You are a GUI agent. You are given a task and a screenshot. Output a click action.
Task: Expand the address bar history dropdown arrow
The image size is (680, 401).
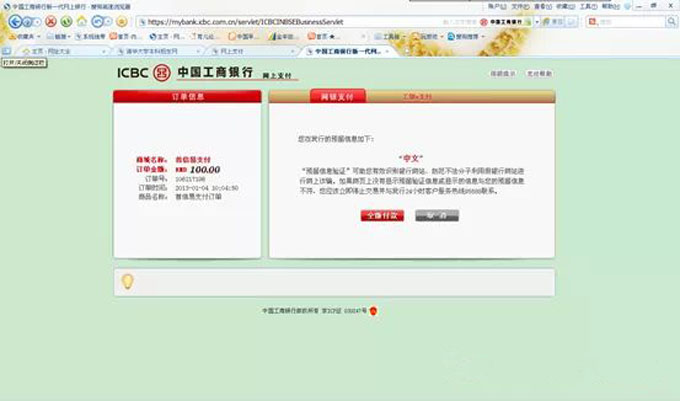pyautogui.click(x=537, y=22)
